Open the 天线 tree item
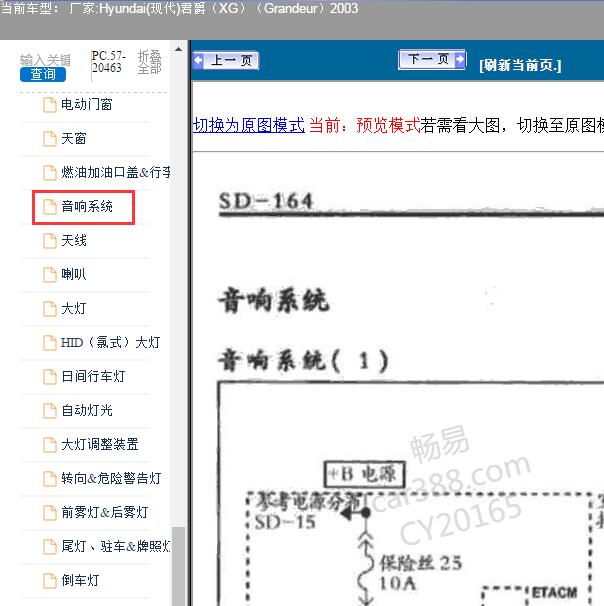This screenshot has width=604, height=606. [x=73, y=240]
